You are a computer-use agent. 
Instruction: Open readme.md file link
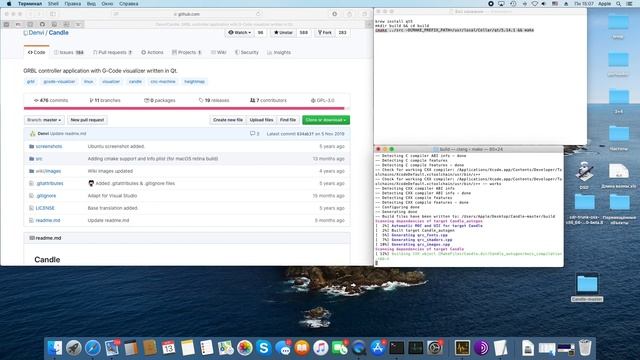(48, 220)
